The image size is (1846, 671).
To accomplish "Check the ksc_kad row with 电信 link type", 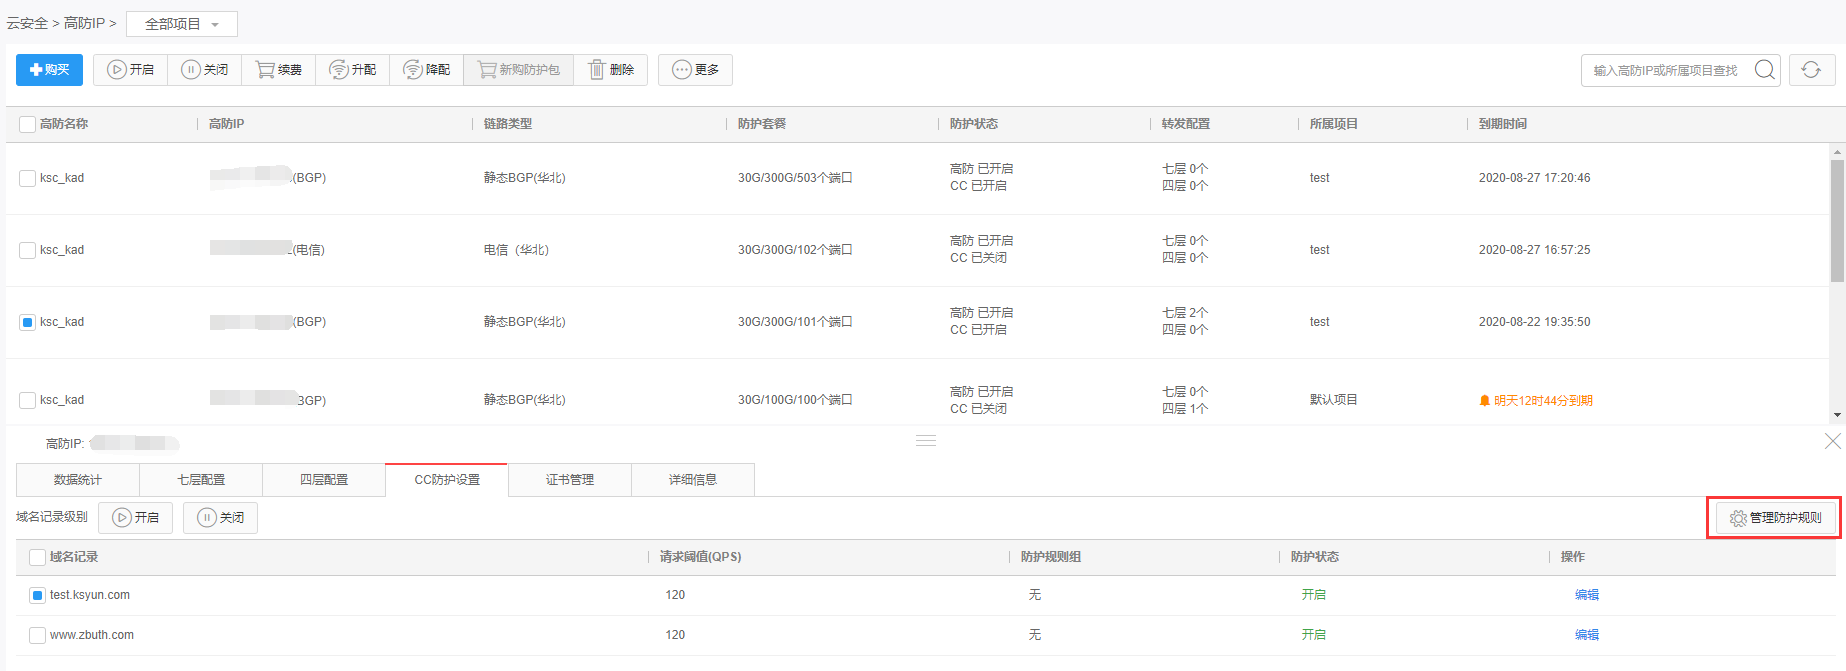I will pyautogui.click(x=28, y=250).
